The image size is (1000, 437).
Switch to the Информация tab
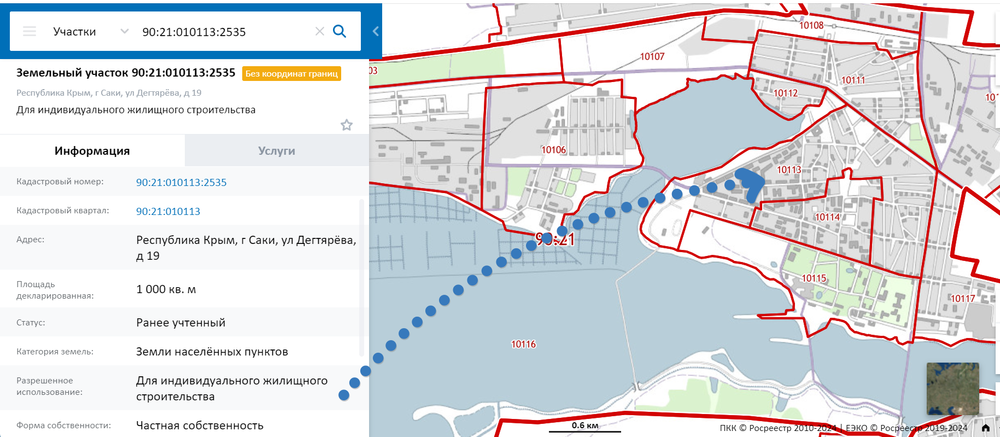92,150
